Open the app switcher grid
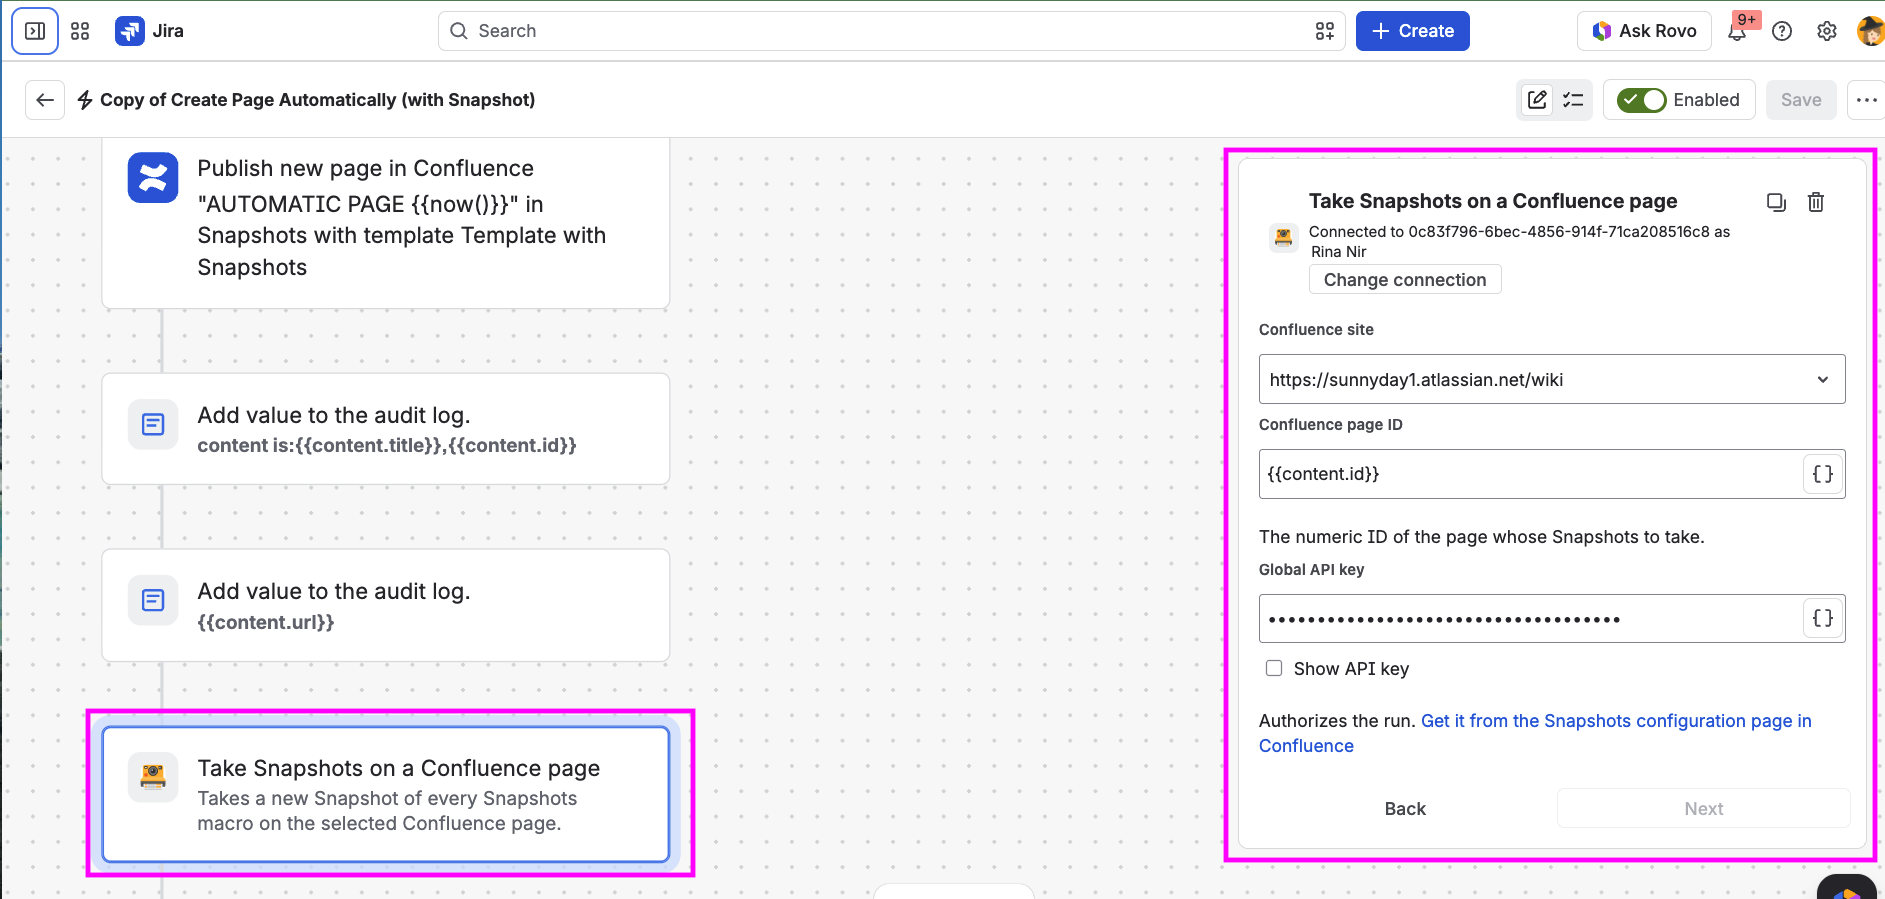Screen dimensions: 1885x899 tap(80, 31)
